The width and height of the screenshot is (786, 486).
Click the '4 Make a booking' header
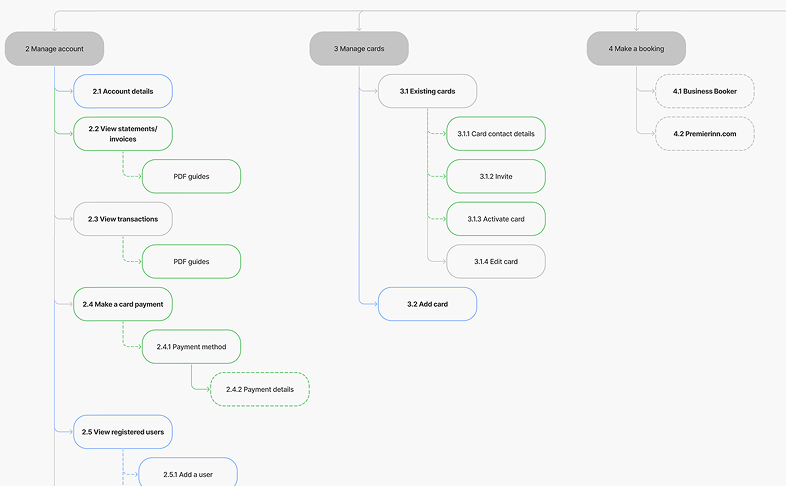(x=636, y=48)
